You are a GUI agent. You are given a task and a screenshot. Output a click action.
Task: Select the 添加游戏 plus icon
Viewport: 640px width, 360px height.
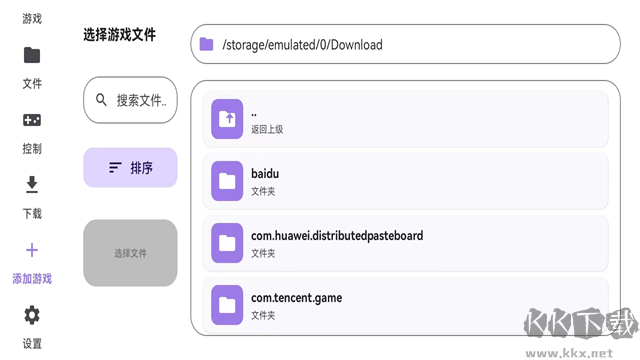pyautogui.click(x=32, y=250)
